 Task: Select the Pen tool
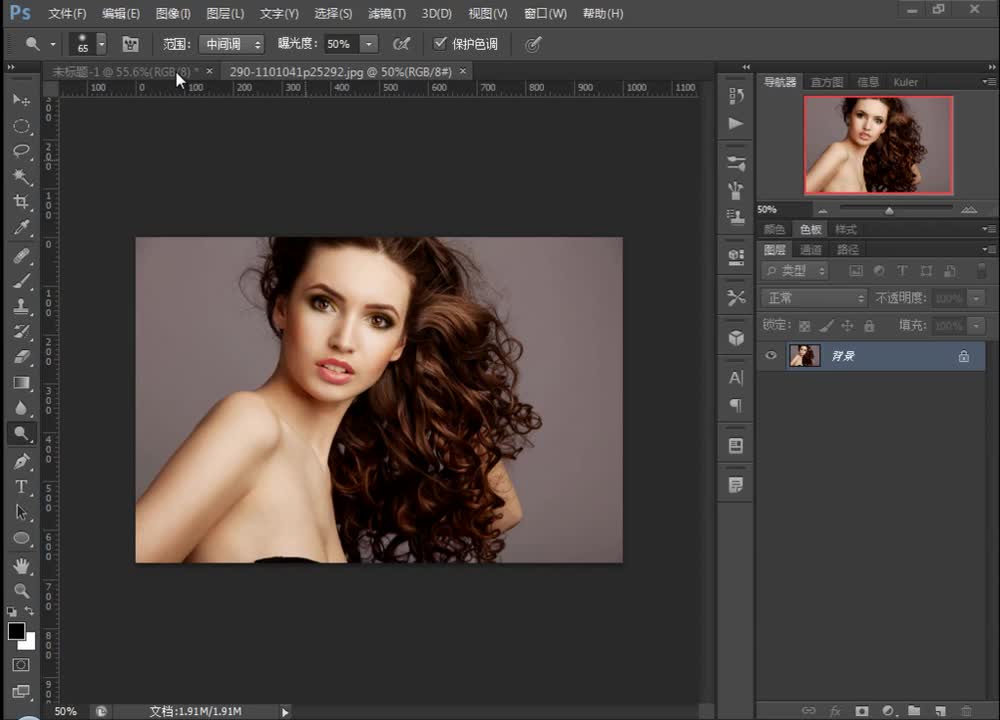(x=21, y=461)
